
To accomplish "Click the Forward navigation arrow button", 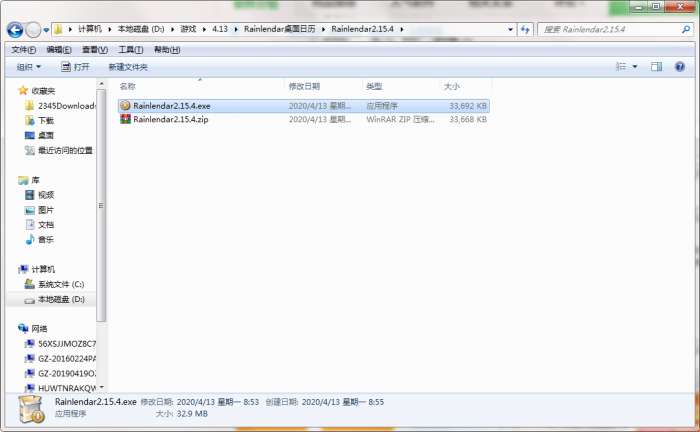I will click(x=33, y=30).
